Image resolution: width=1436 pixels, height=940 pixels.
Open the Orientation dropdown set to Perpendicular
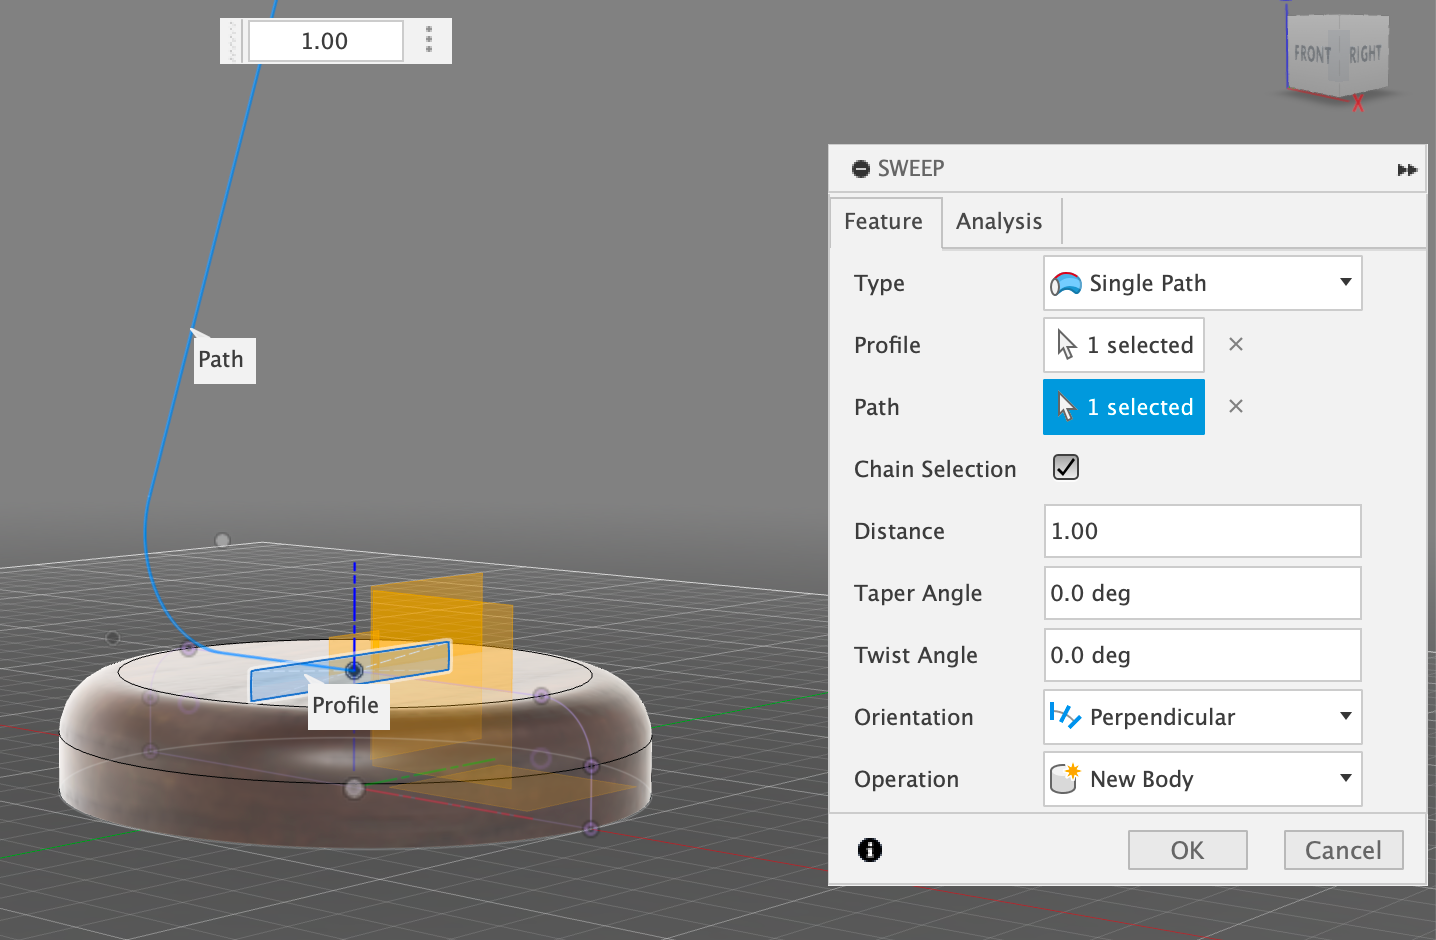[1202, 717]
